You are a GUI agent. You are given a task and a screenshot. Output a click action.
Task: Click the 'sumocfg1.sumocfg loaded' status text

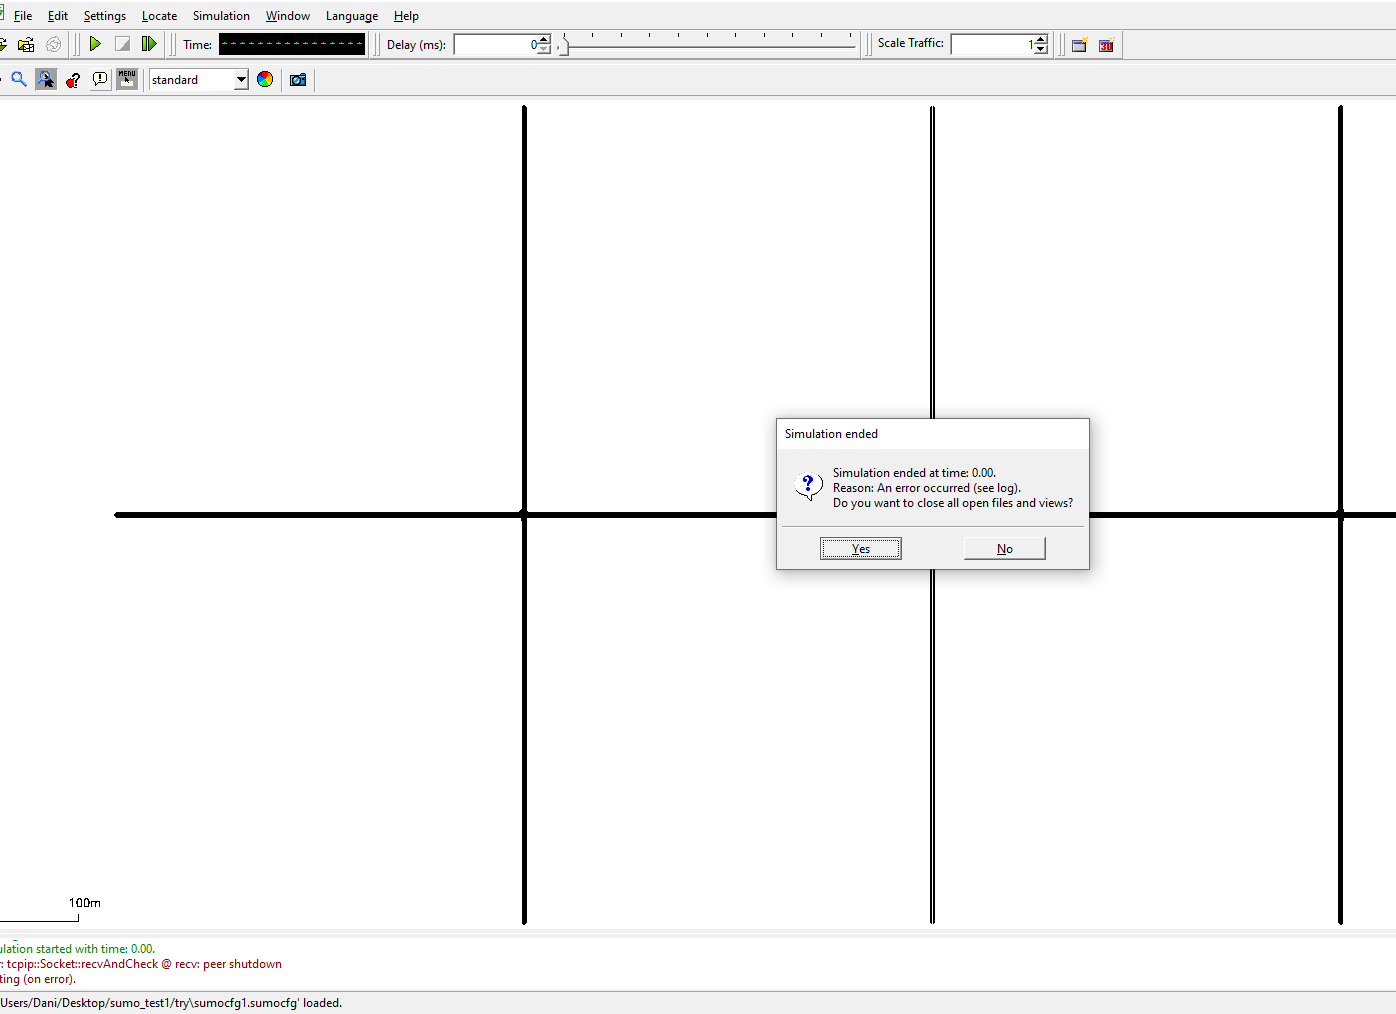pyautogui.click(x=171, y=1003)
